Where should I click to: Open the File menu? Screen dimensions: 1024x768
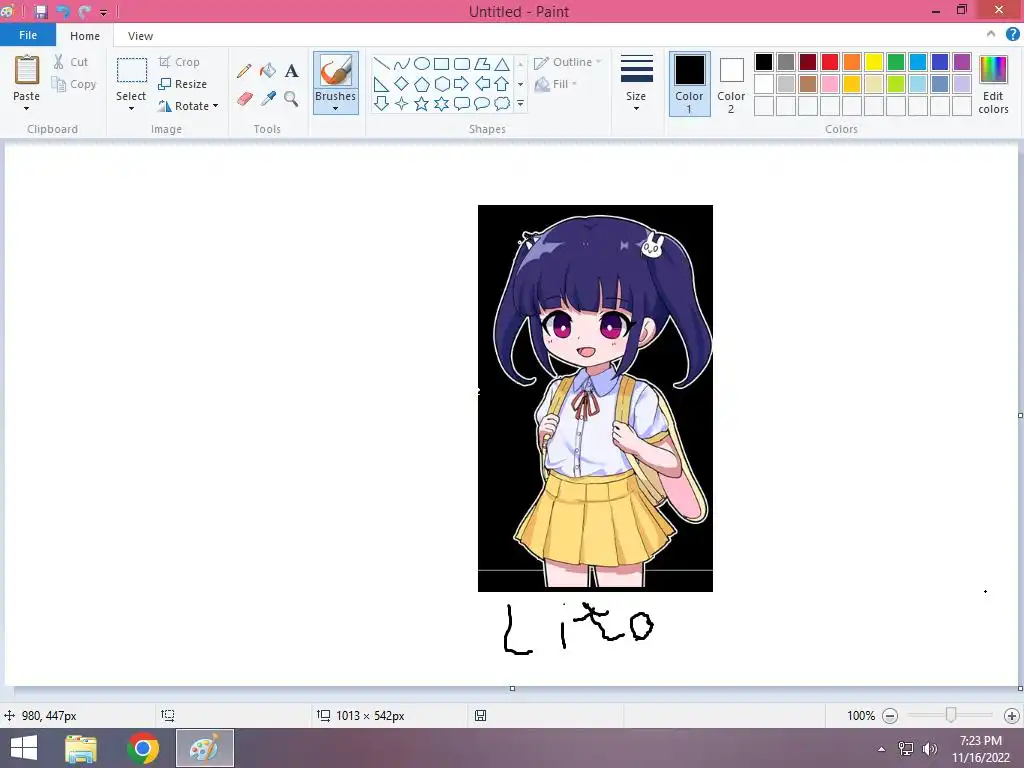pyautogui.click(x=28, y=35)
